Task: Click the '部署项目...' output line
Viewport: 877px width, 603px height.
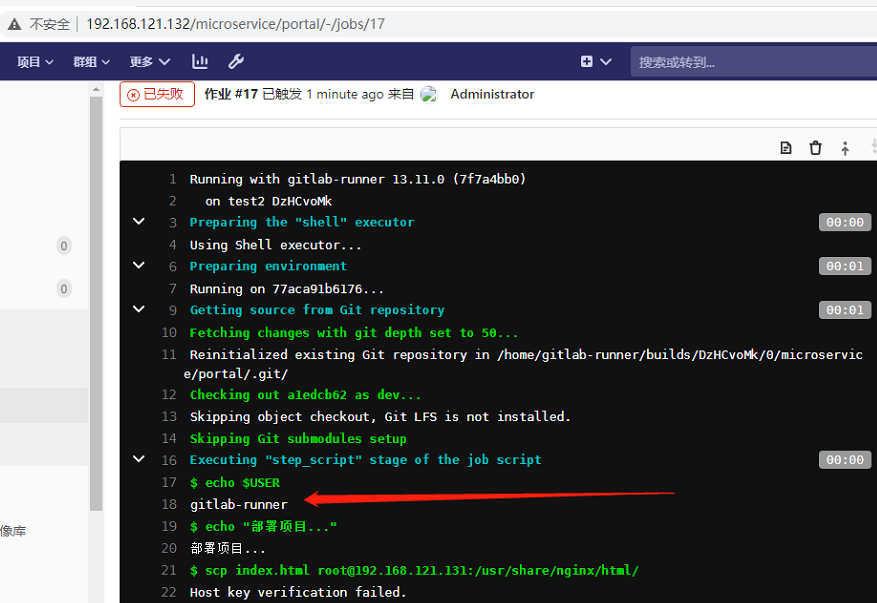Action: [x=228, y=549]
